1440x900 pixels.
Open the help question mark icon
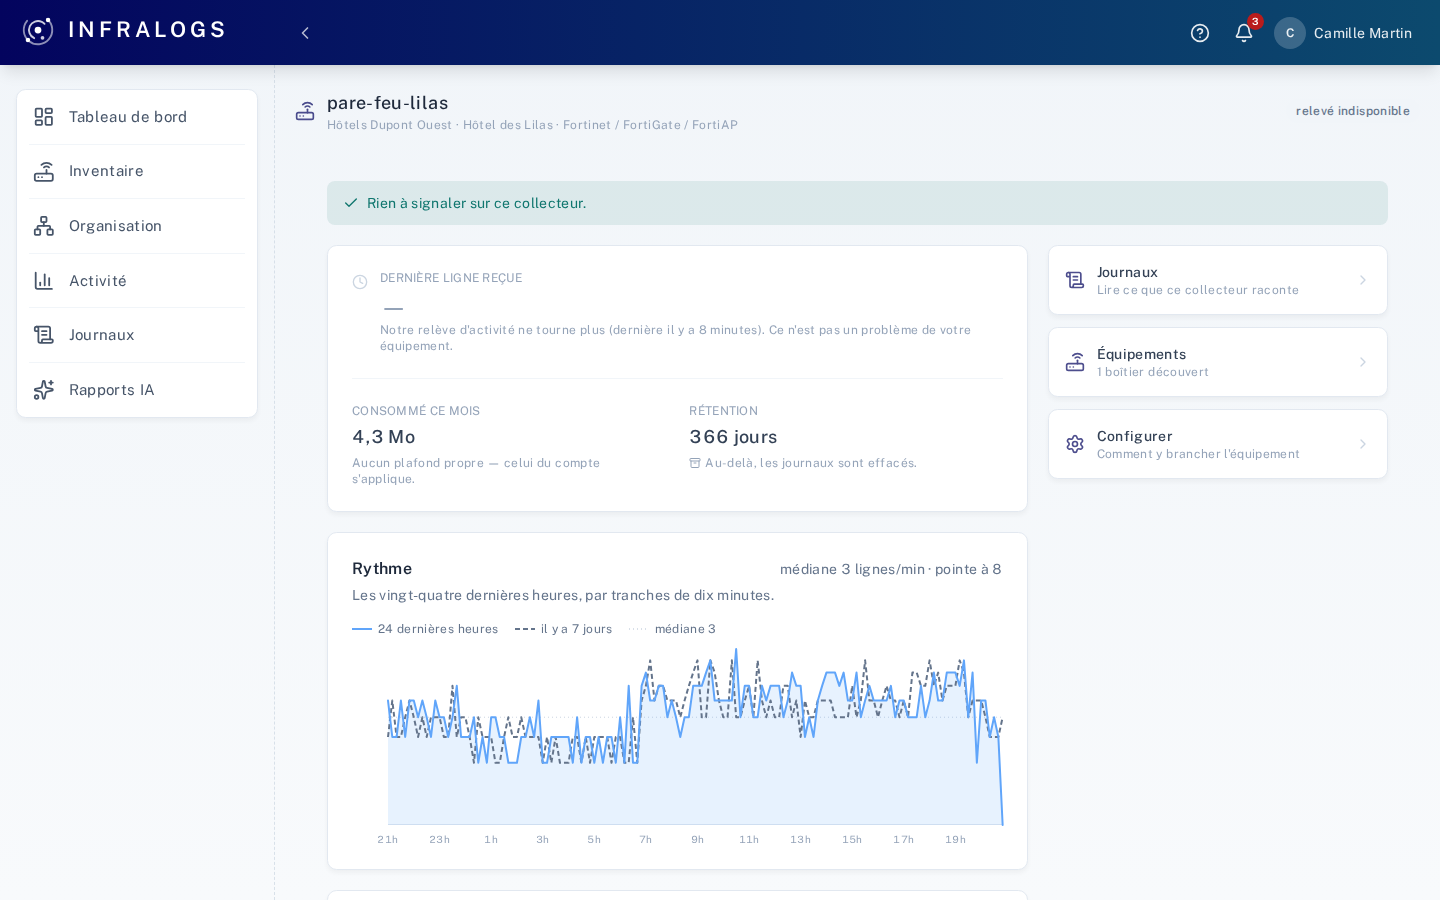pos(1200,33)
